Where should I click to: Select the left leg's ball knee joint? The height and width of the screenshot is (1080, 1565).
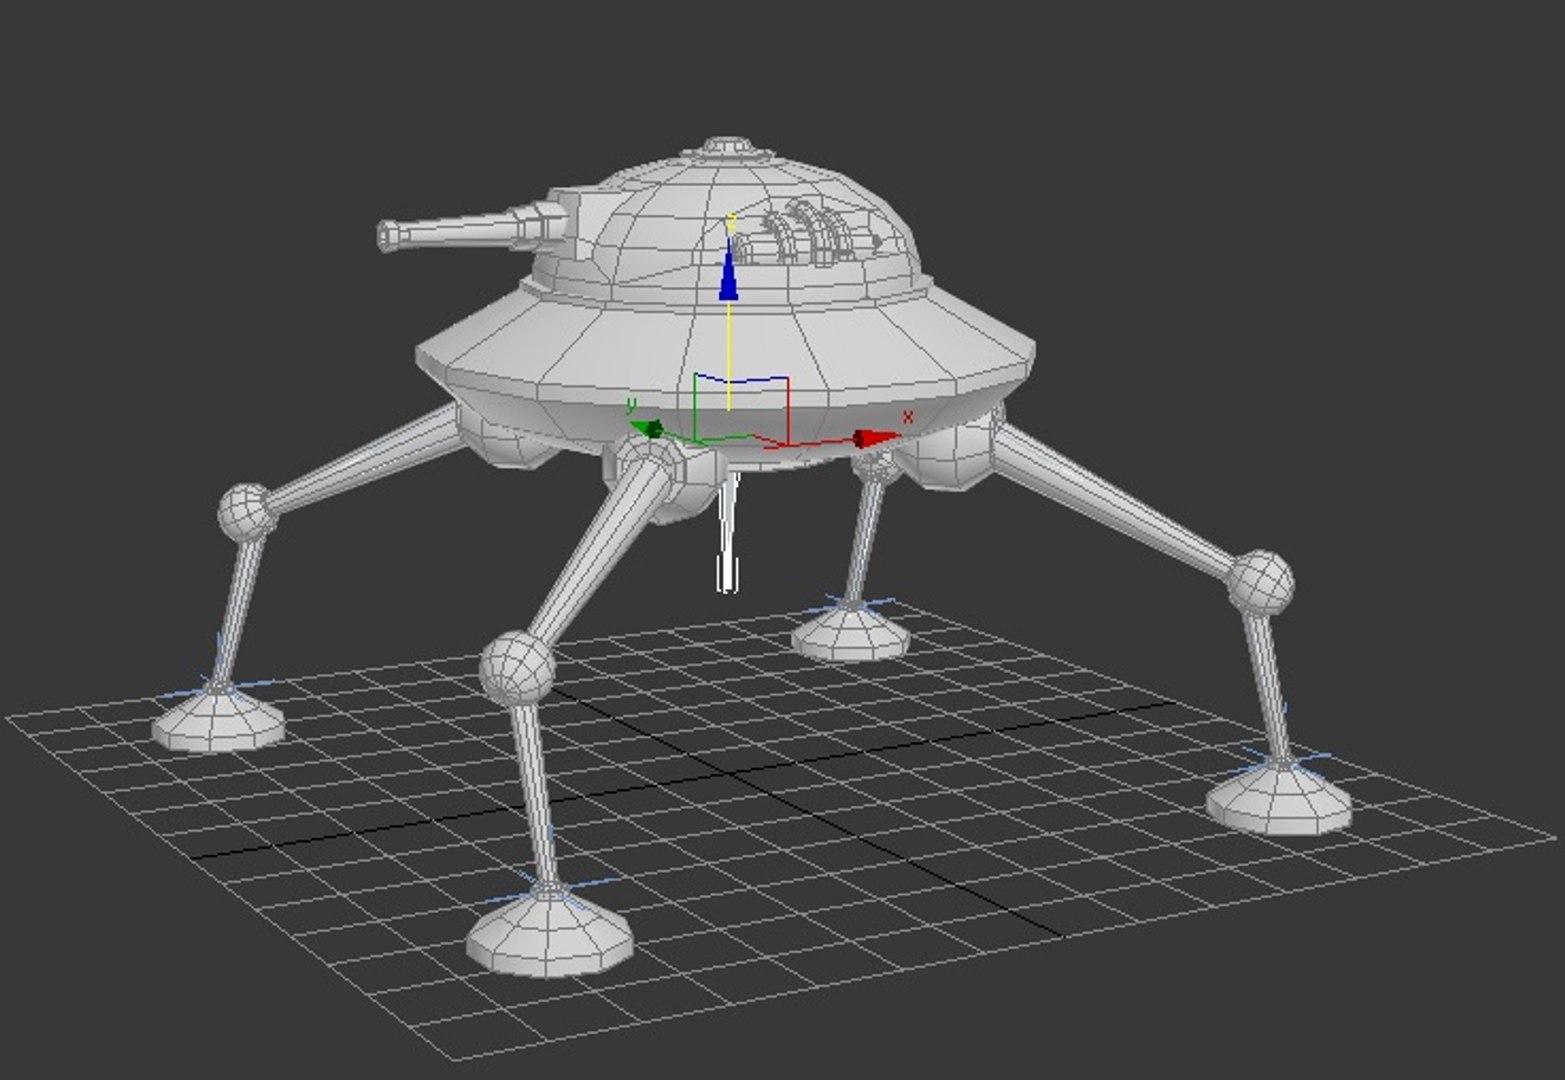[x=245, y=511]
